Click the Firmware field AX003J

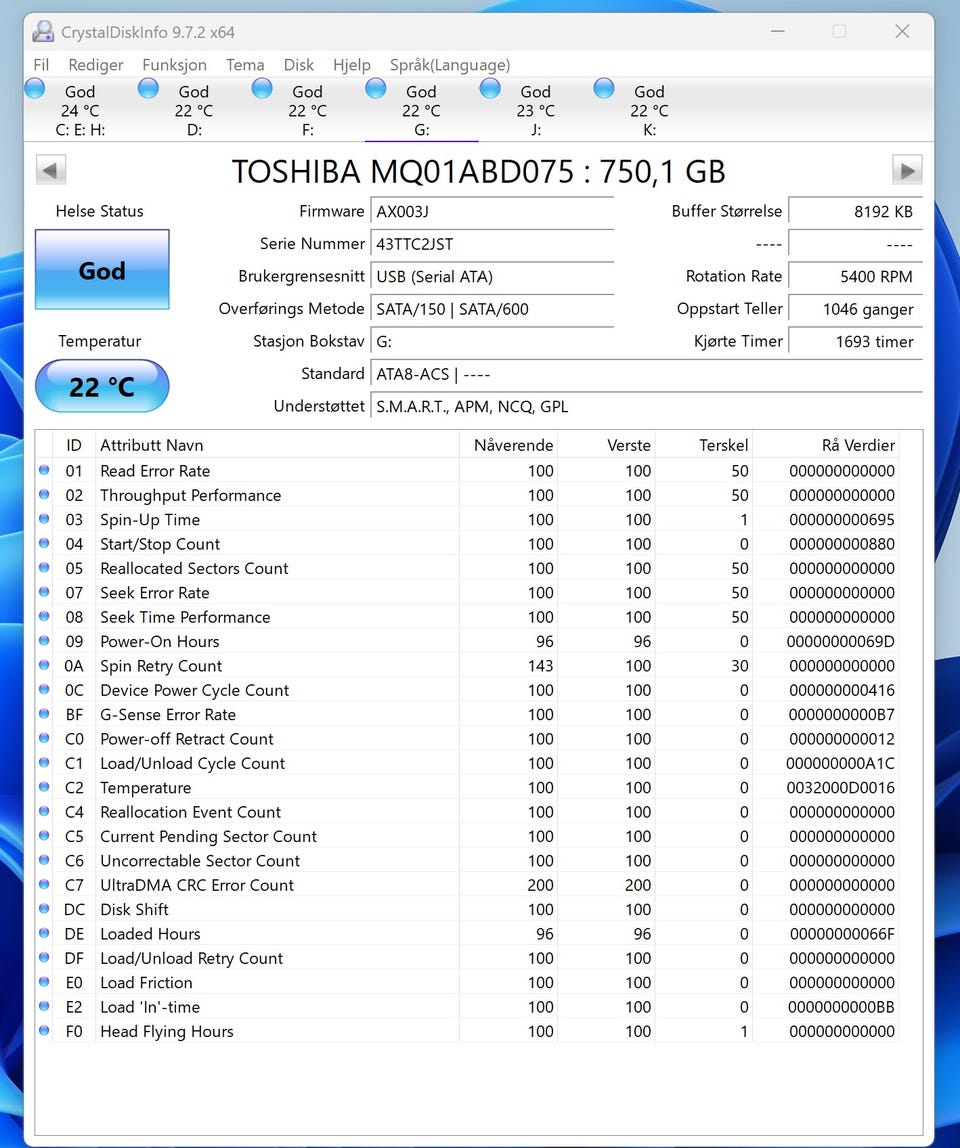492,212
